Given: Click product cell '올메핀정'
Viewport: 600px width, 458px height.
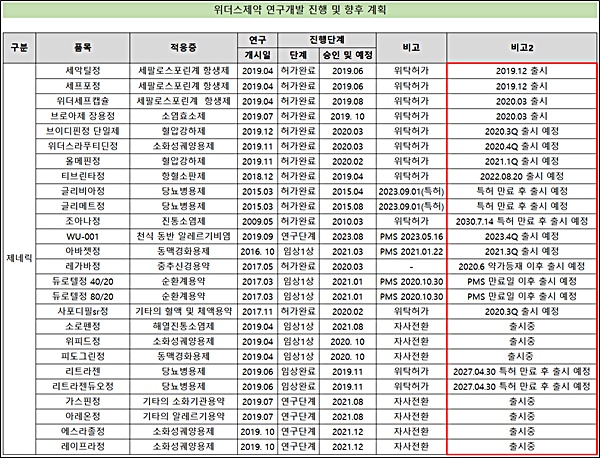Looking at the screenshot, I should tap(83, 161).
